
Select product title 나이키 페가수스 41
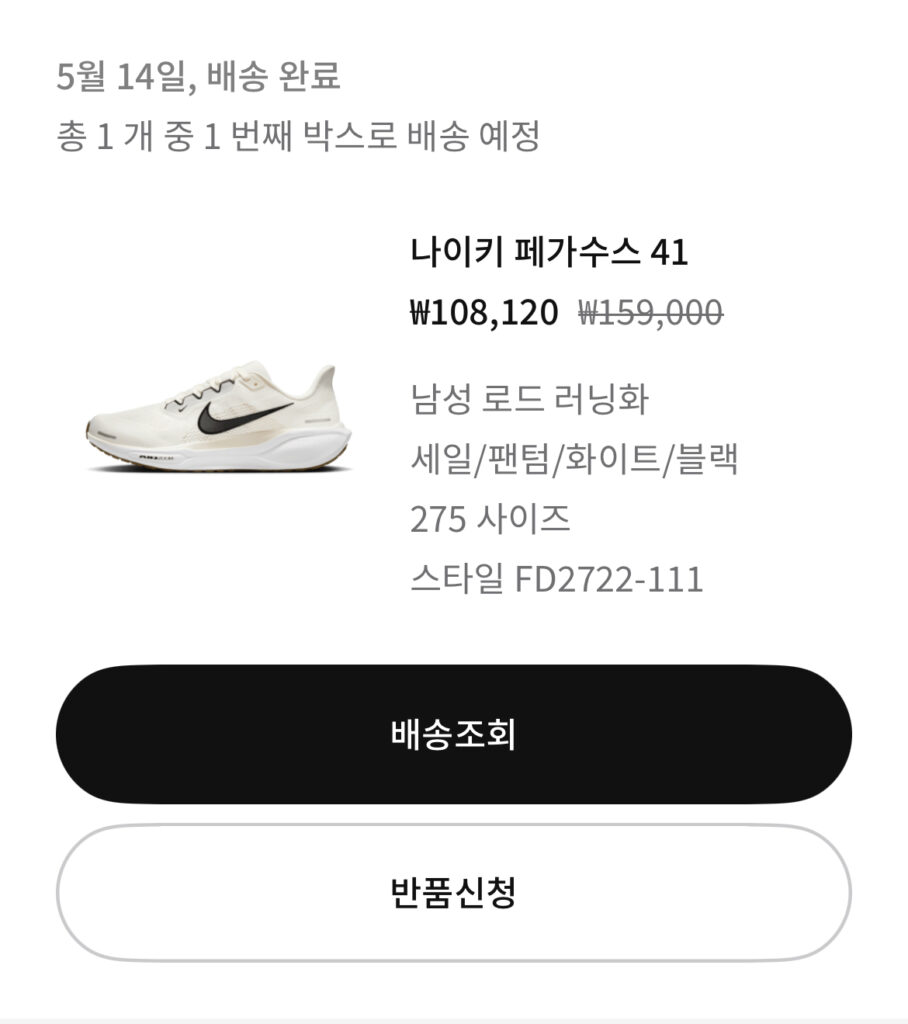549,251
